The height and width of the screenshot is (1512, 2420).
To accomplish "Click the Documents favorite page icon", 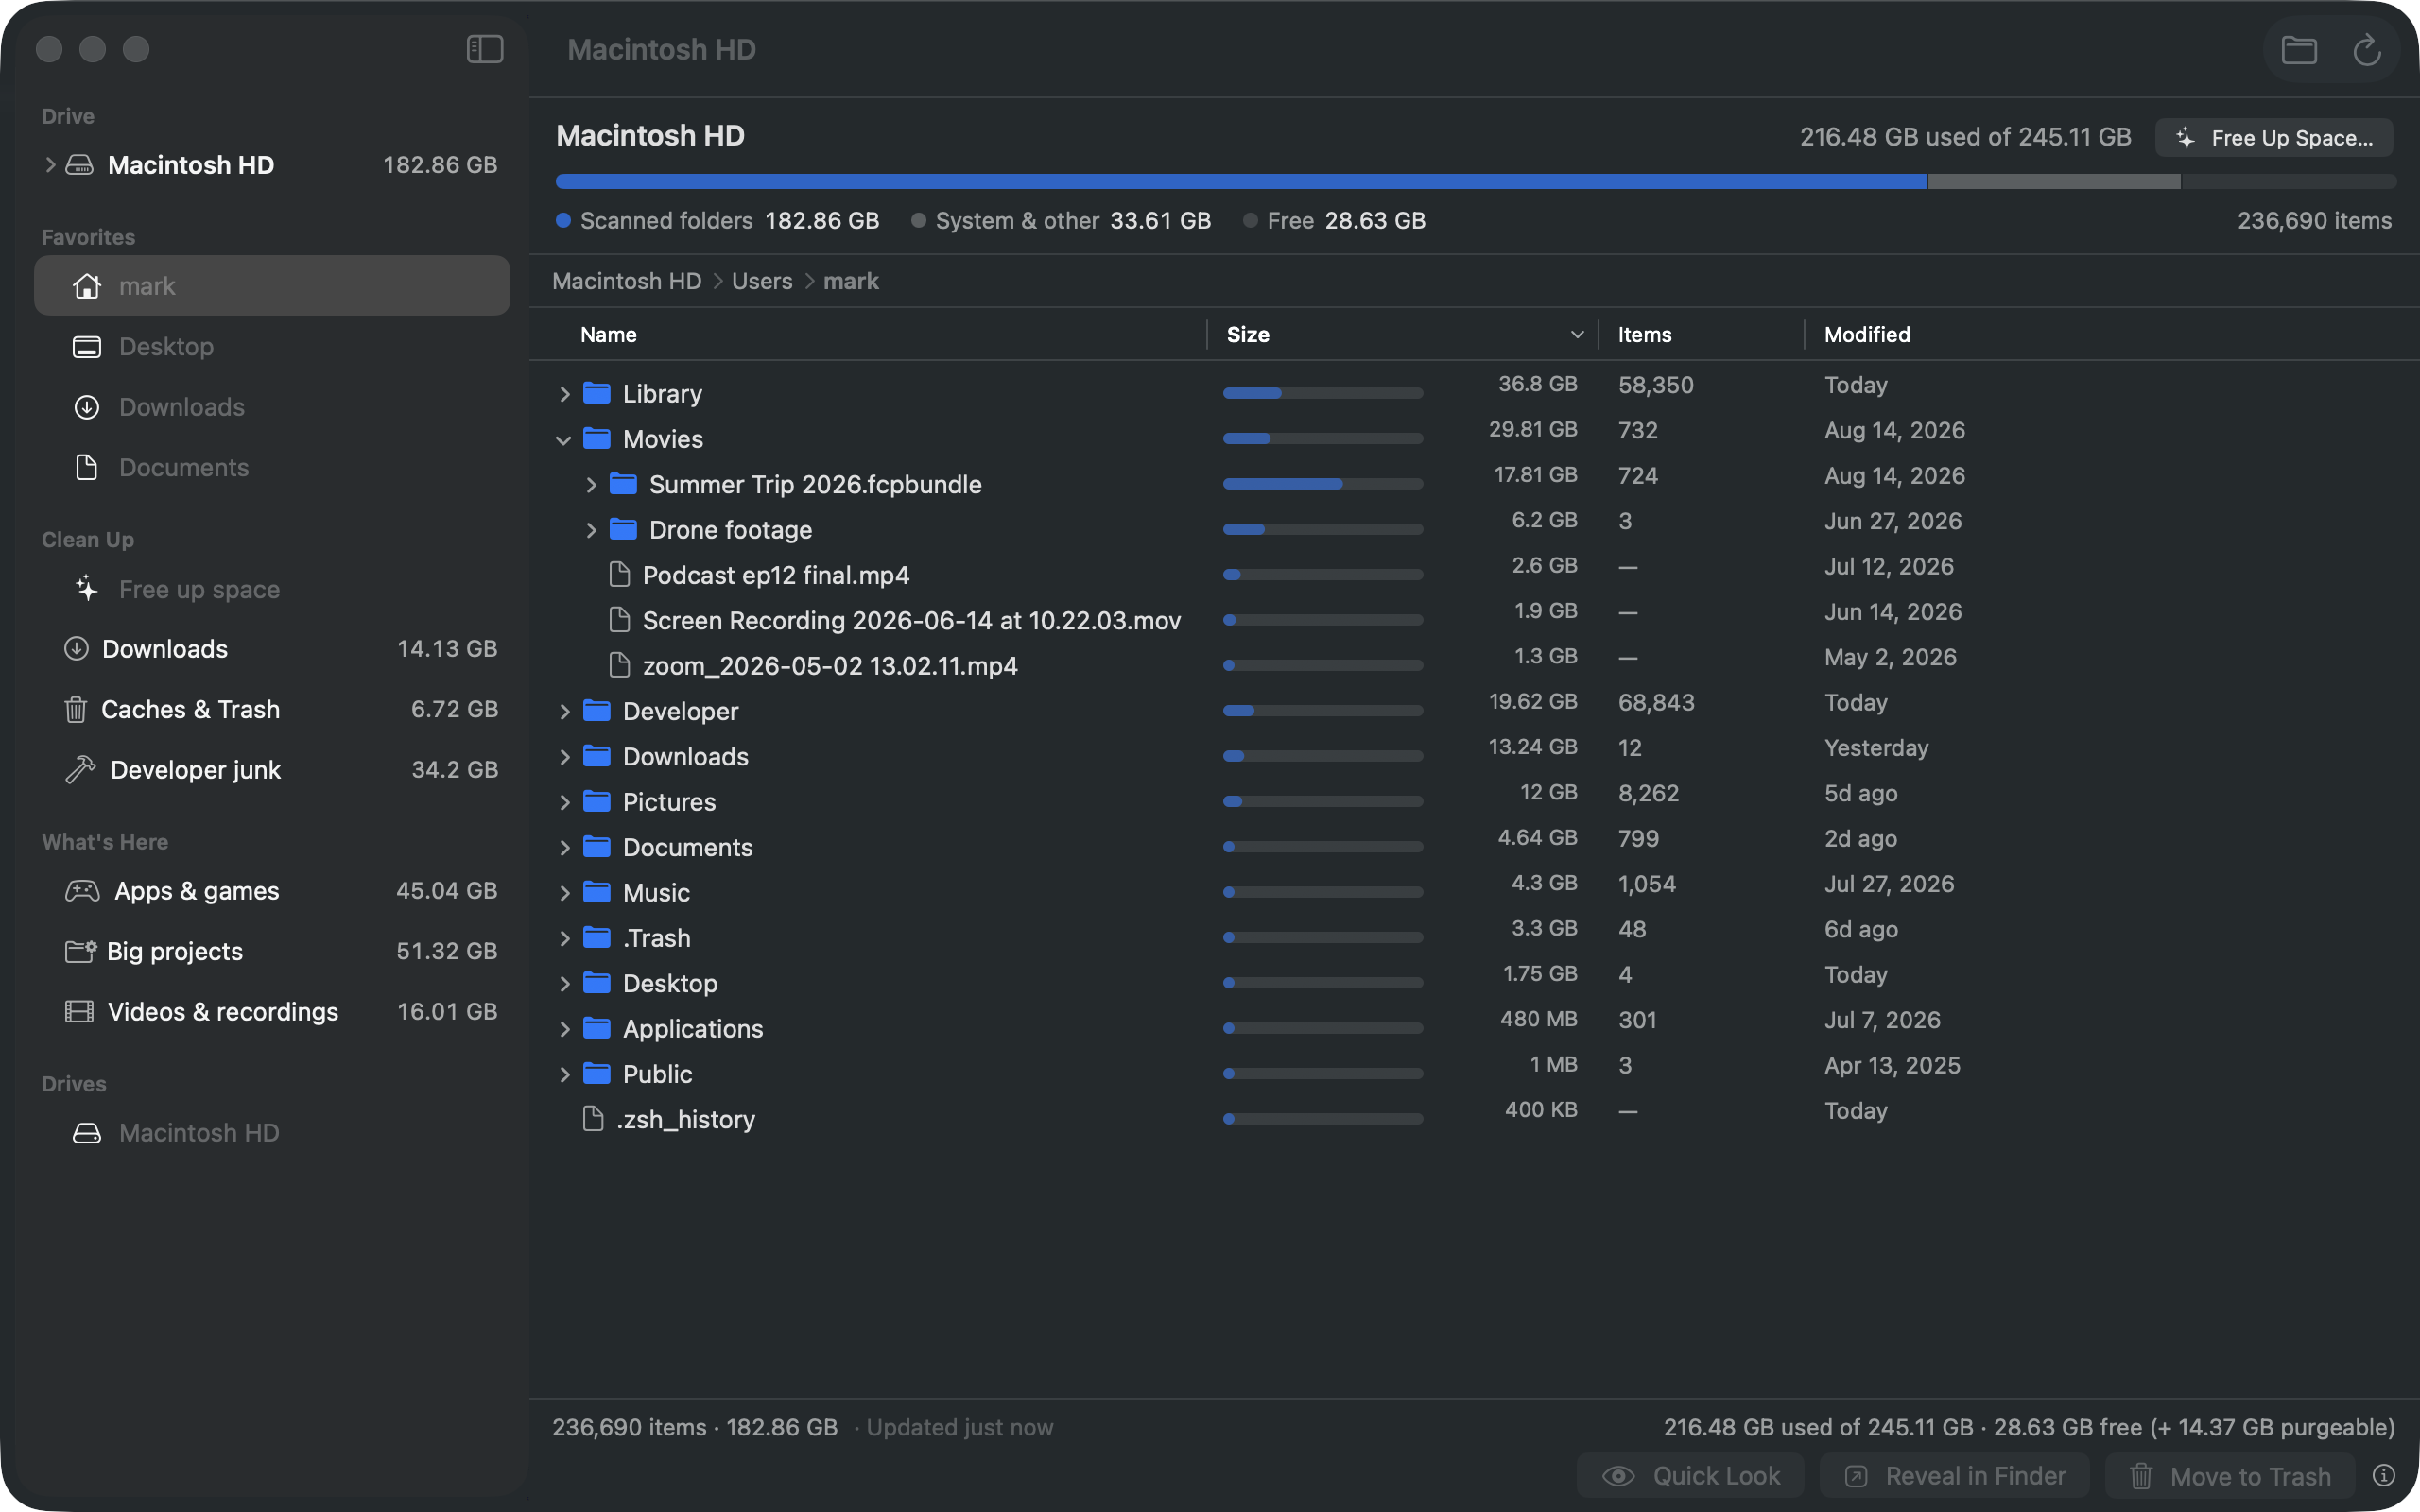I will coord(87,467).
